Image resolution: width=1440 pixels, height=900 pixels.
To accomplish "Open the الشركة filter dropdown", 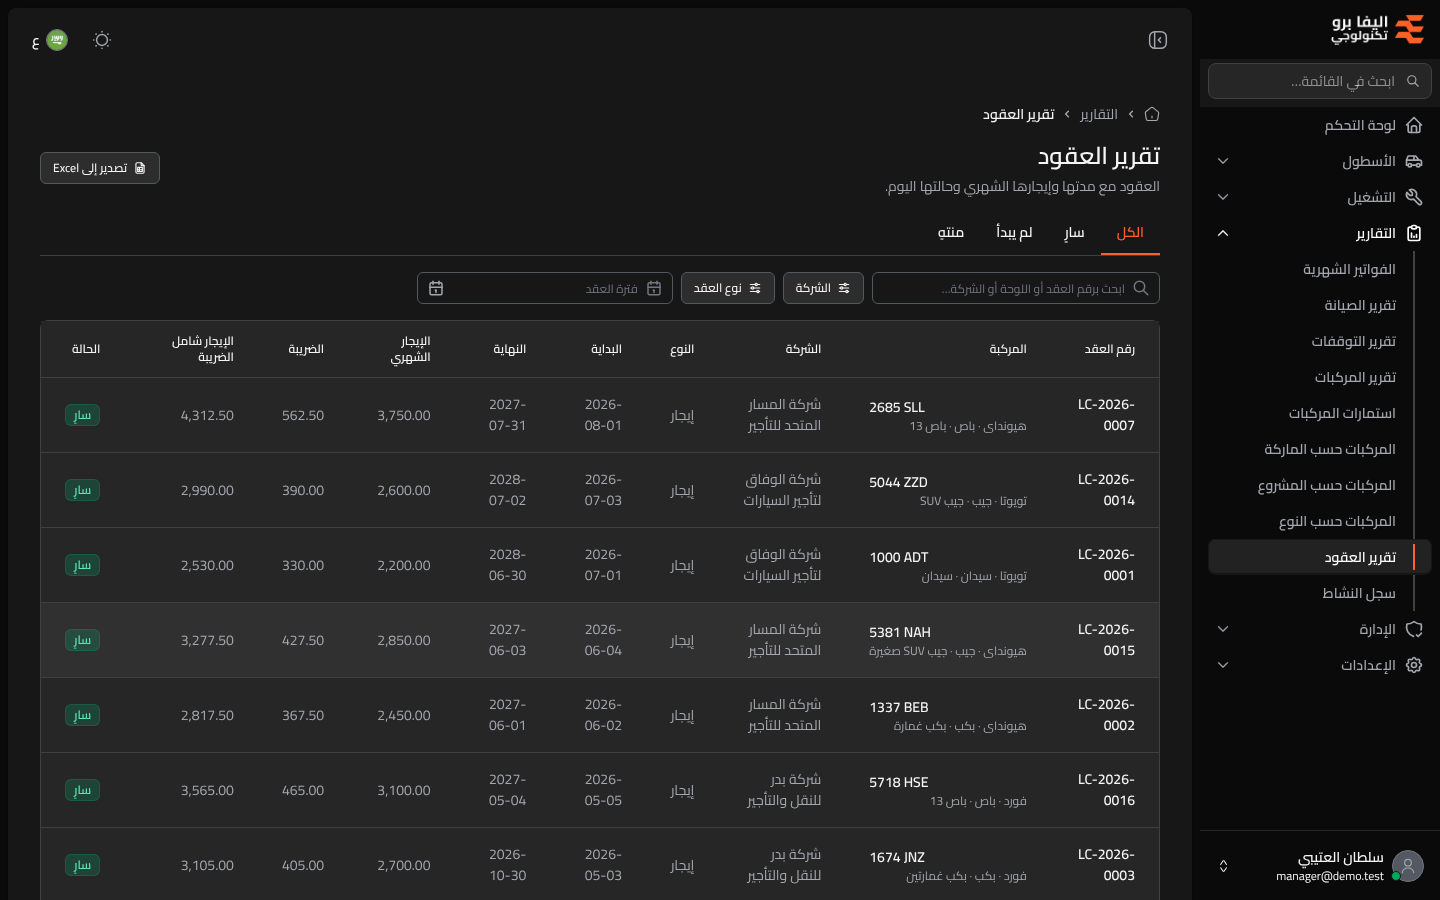I will click(x=823, y=288).
